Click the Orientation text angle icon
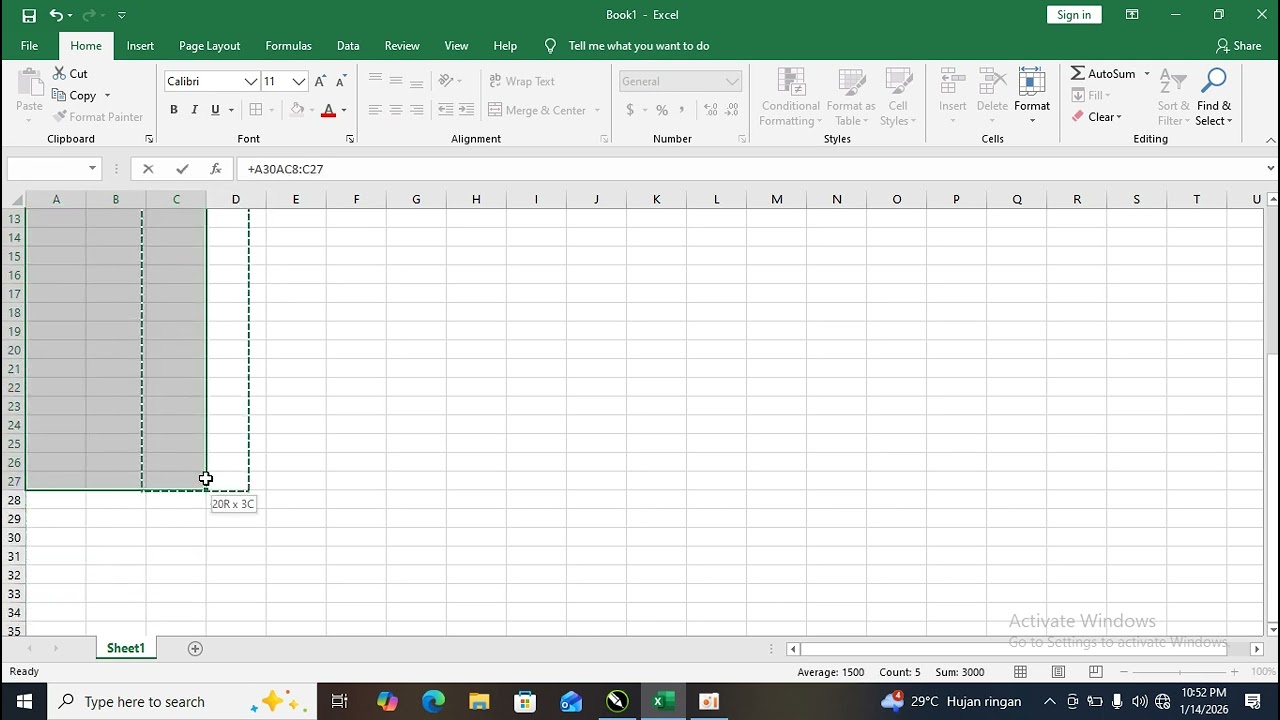This screenshot has width=1280, height=720. click(x=446, y=81)
